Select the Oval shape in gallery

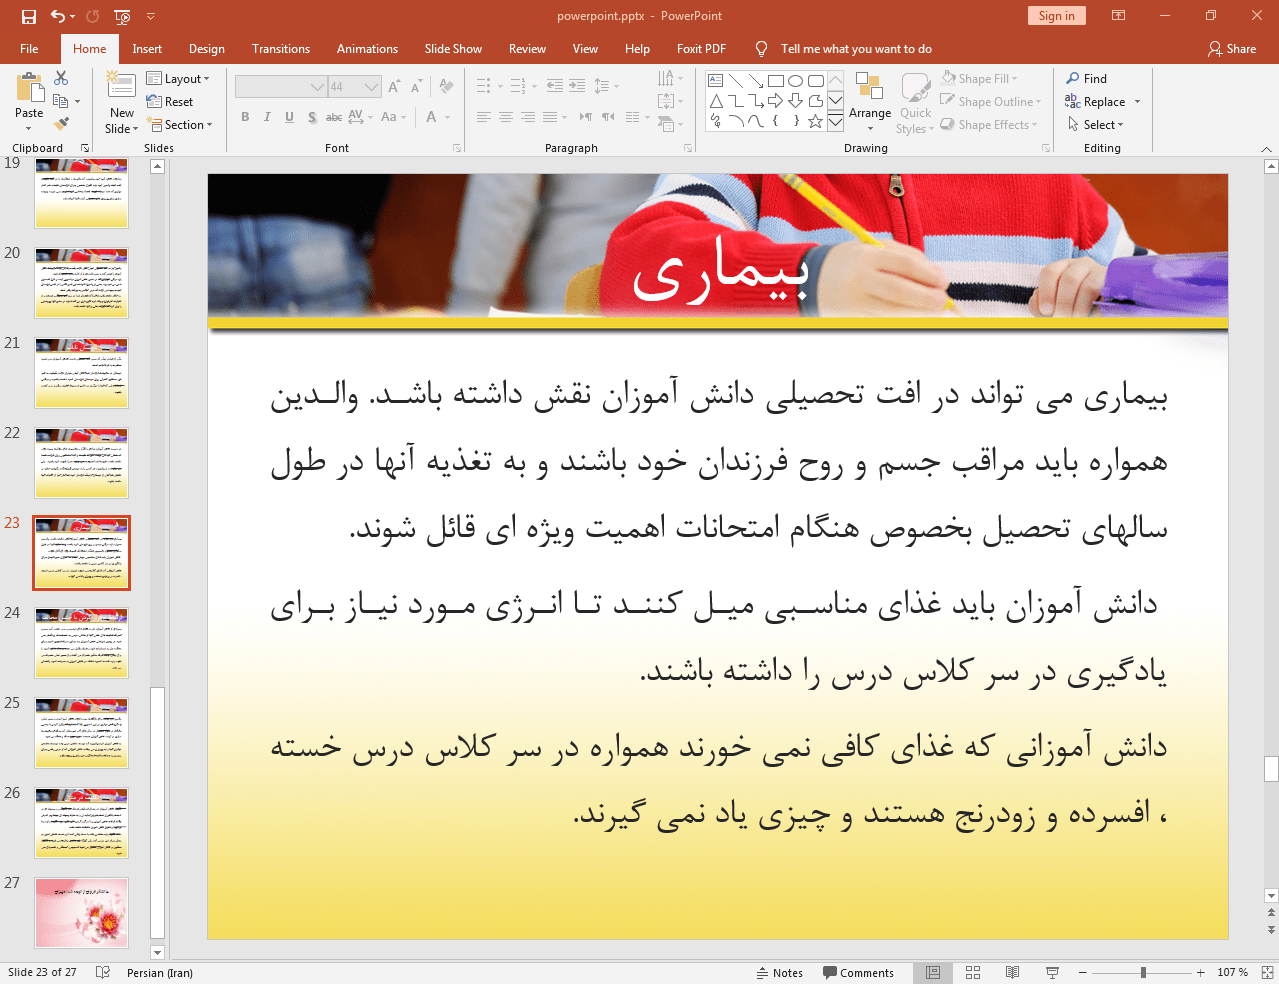tap(796, 81)
